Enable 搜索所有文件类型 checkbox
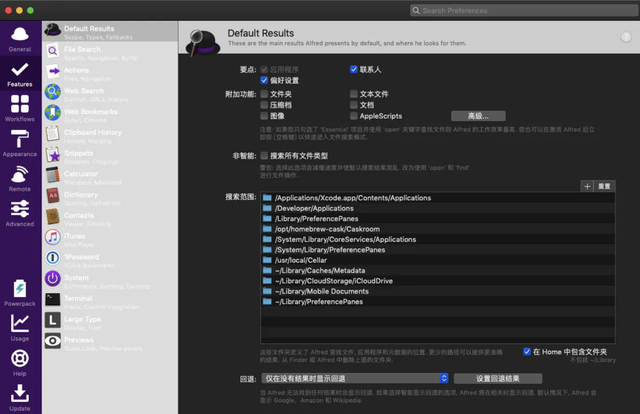 point(264,156)
